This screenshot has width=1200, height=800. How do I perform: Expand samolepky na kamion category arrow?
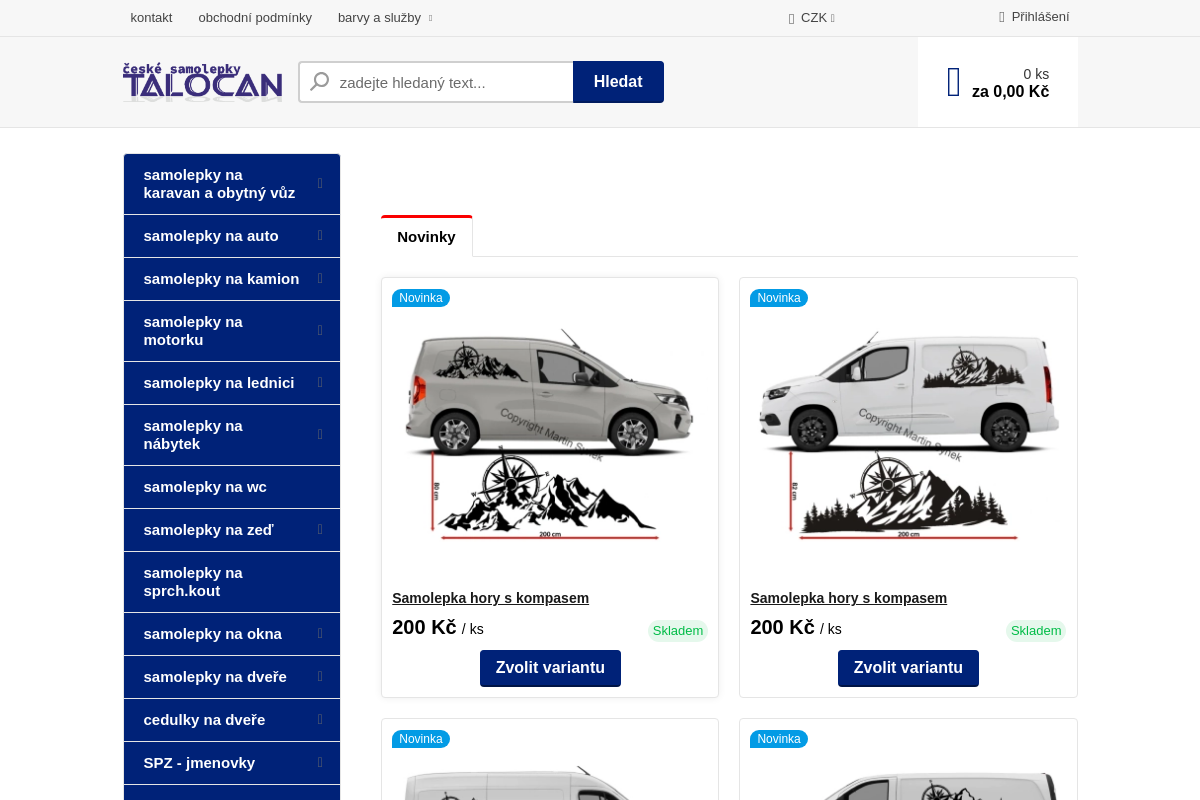point(320,279)
